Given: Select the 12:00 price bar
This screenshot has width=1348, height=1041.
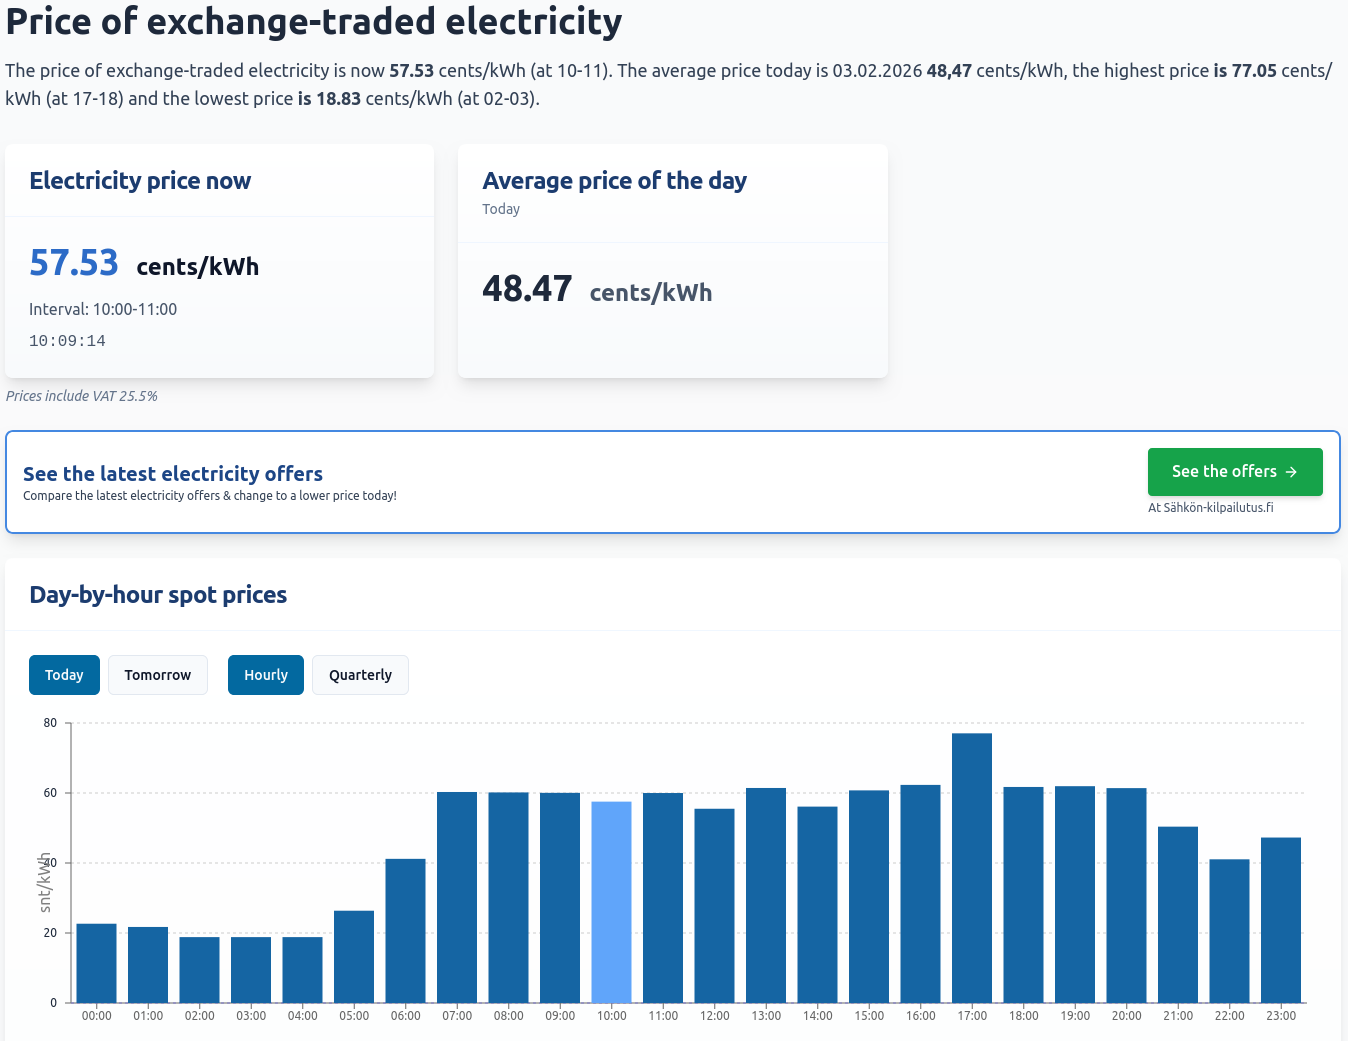Looking at the screenshot, I should click(714, 906).
